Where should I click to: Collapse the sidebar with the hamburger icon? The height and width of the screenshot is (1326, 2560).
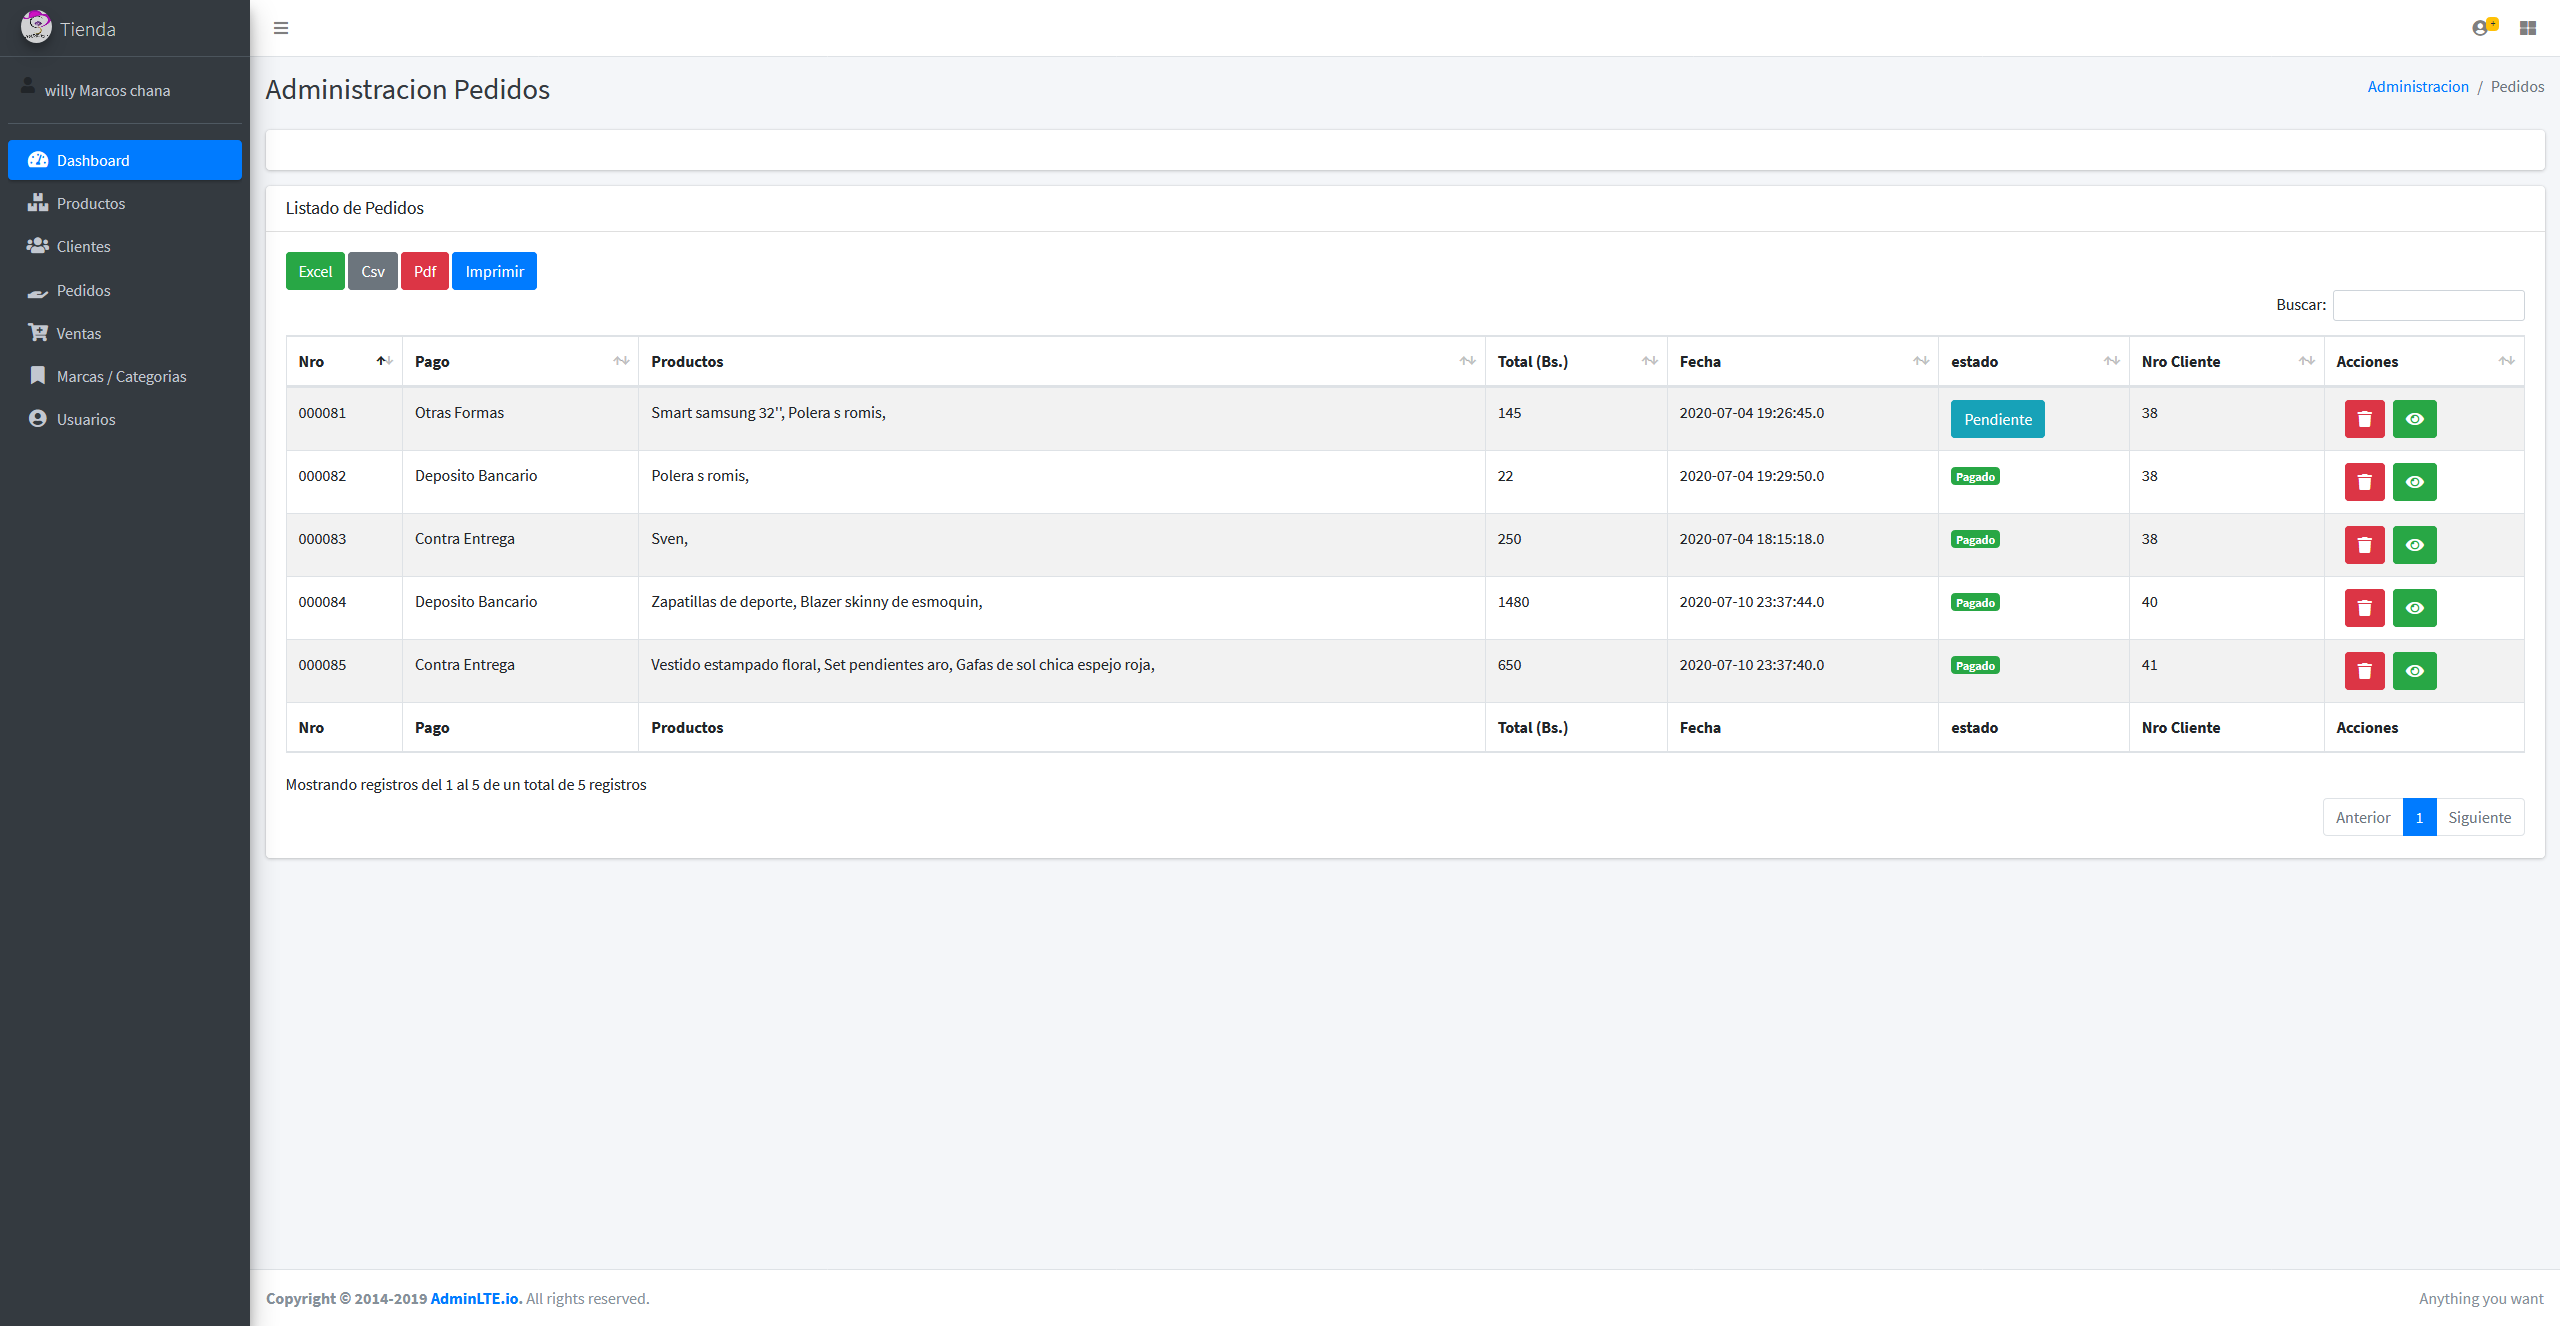click(x=281, y=28)
